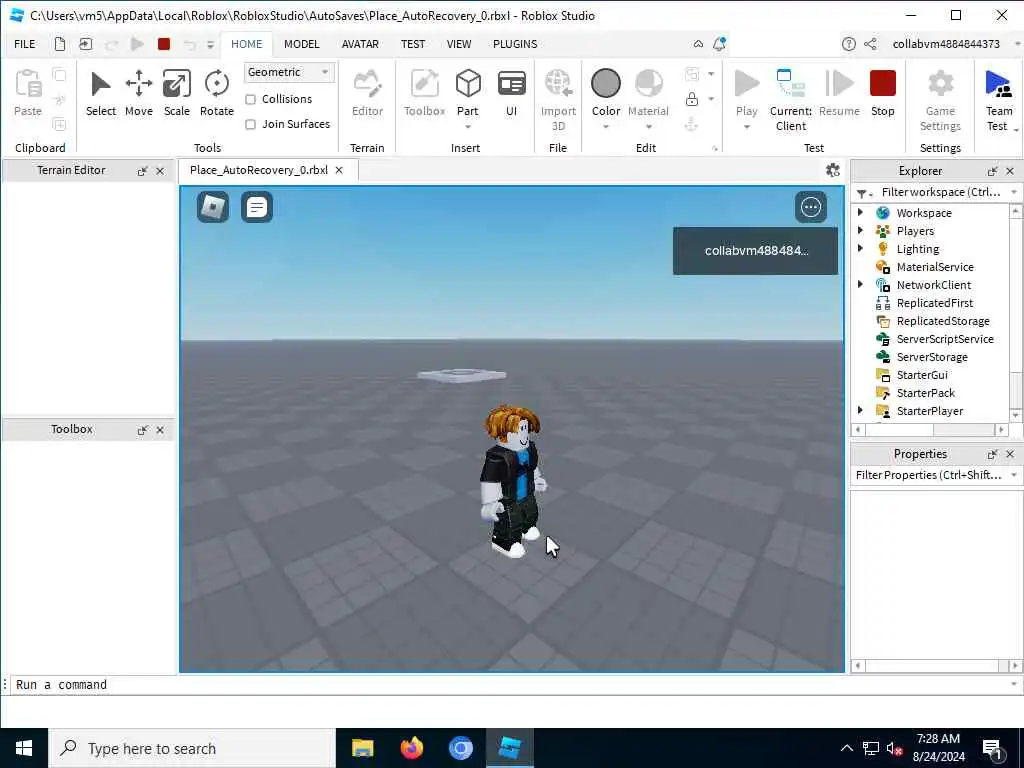
Task: Activate the Rotate tool
Action: point(216,84)
